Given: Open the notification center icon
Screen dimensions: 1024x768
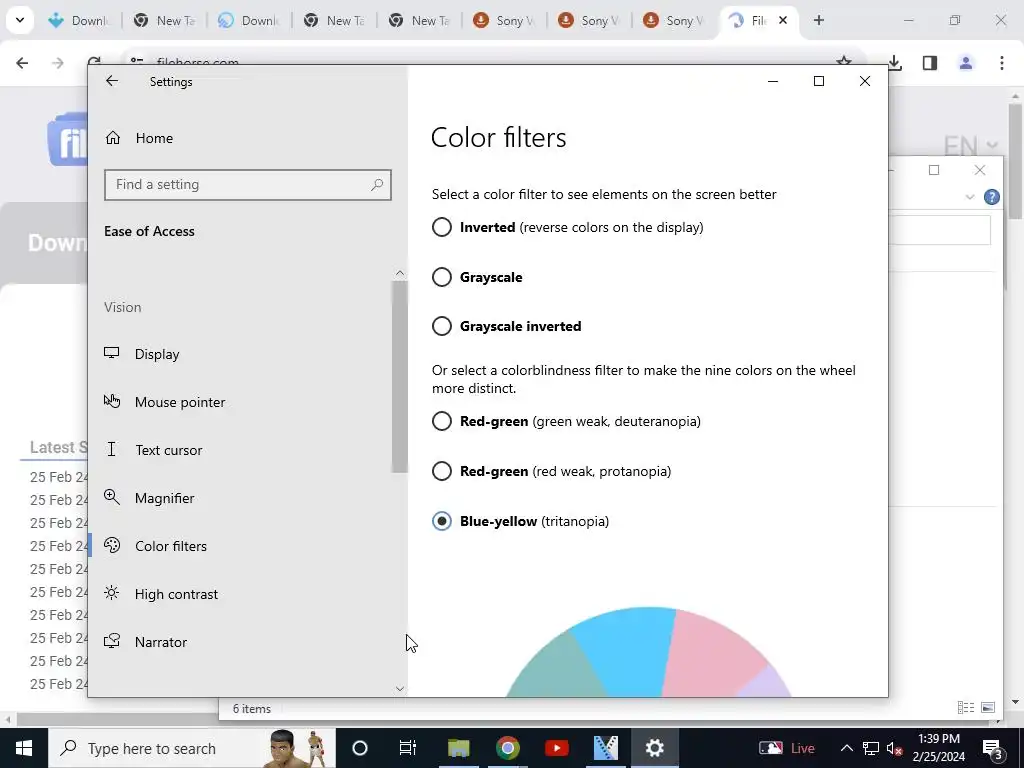Looking at the screenshot, I should [x=992, y=748].
